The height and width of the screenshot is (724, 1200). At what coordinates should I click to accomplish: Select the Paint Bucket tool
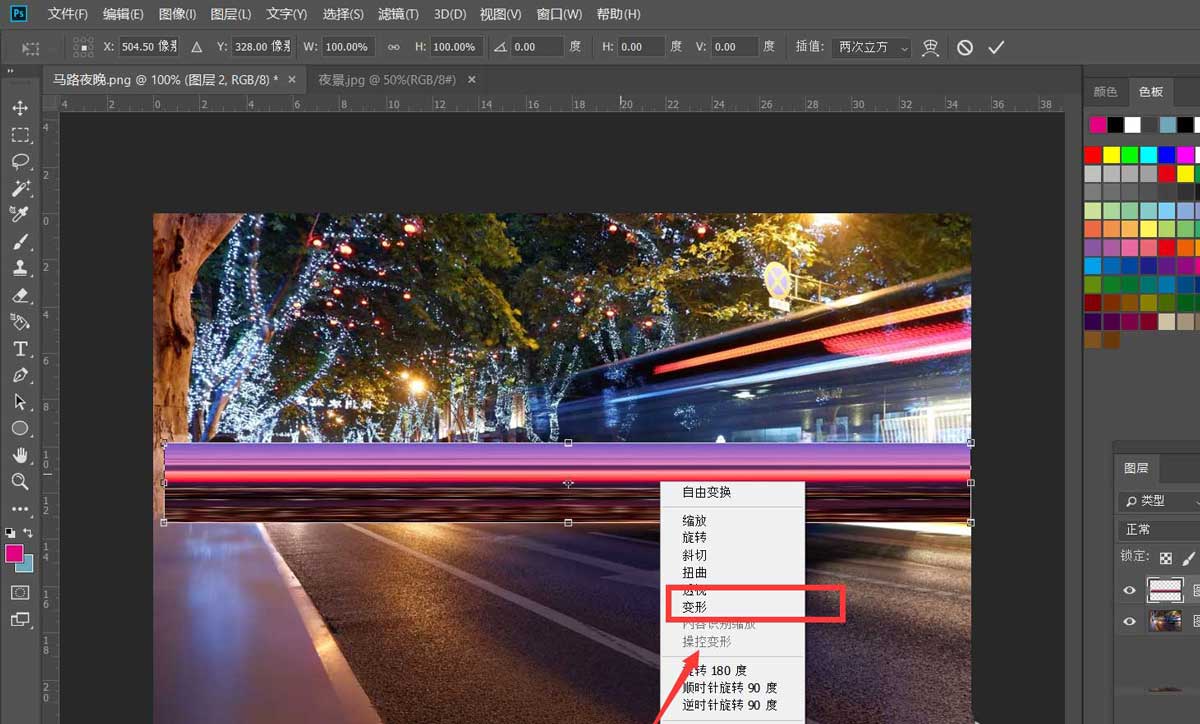point(20,322)
